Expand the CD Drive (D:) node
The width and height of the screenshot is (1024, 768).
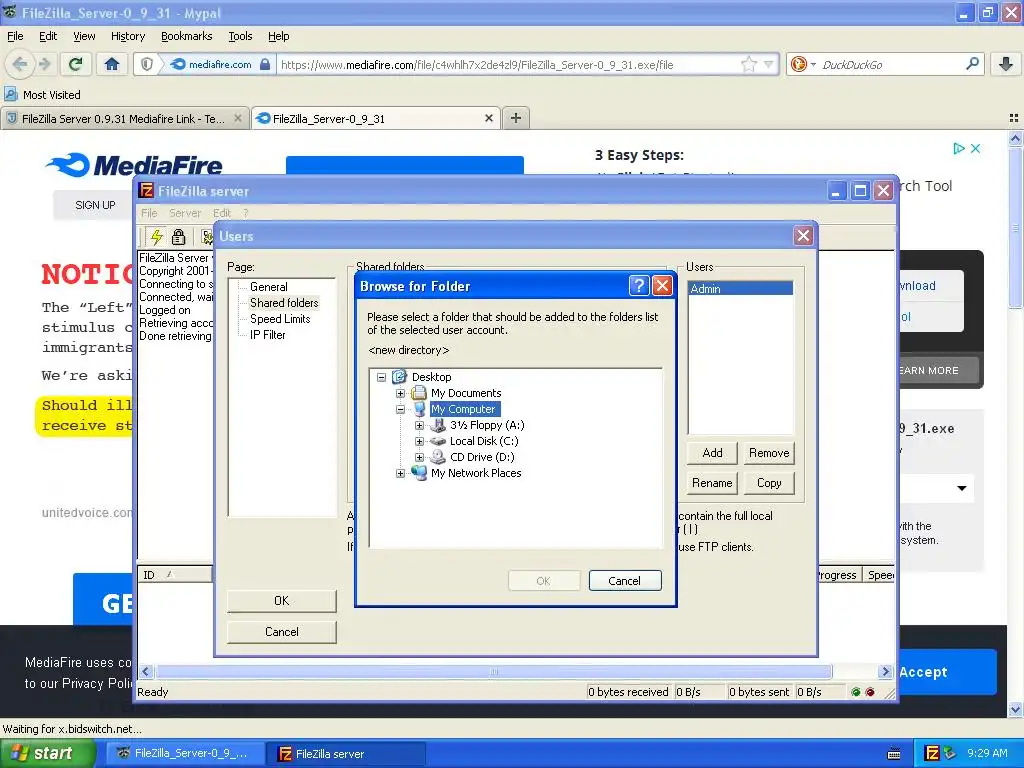pyautogui.click(x=419, y=457)
